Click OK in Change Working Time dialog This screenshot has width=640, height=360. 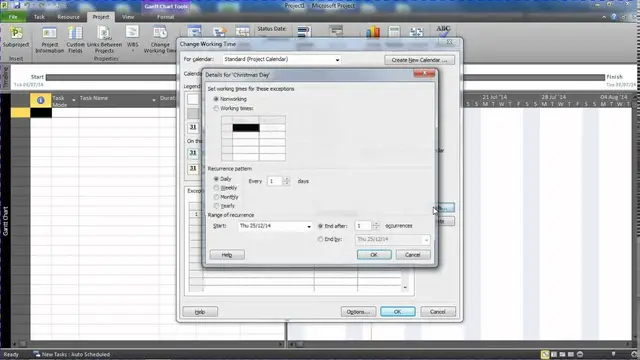[x=398, y=312]
